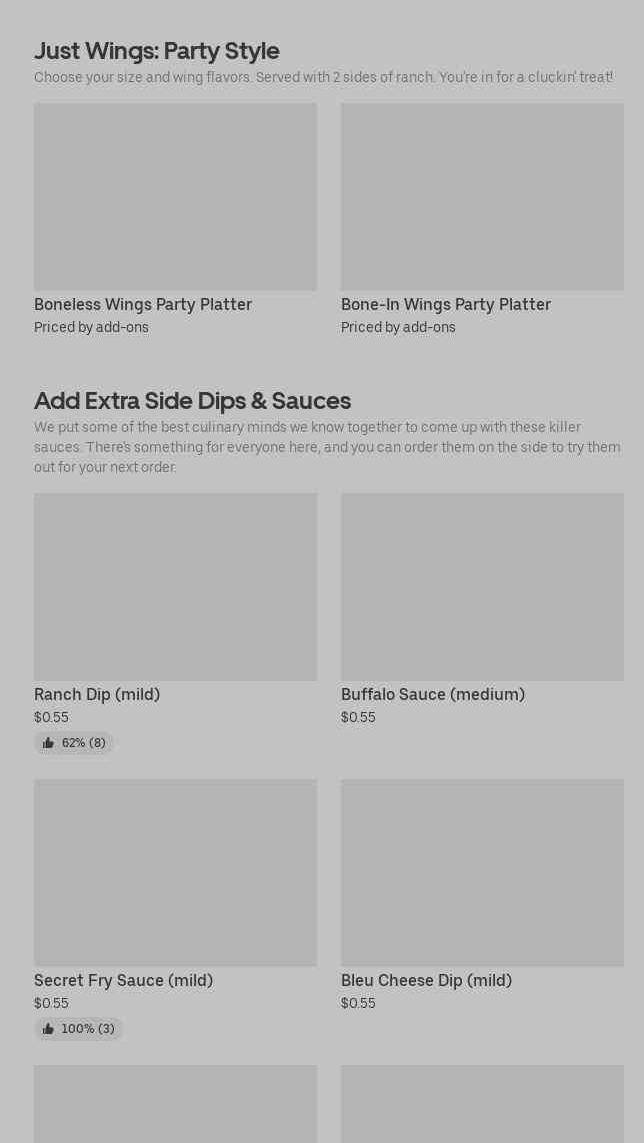Select the Ranch Dip (mild) image
This screenshot has height=1143, width=644.
pos(175,587)
